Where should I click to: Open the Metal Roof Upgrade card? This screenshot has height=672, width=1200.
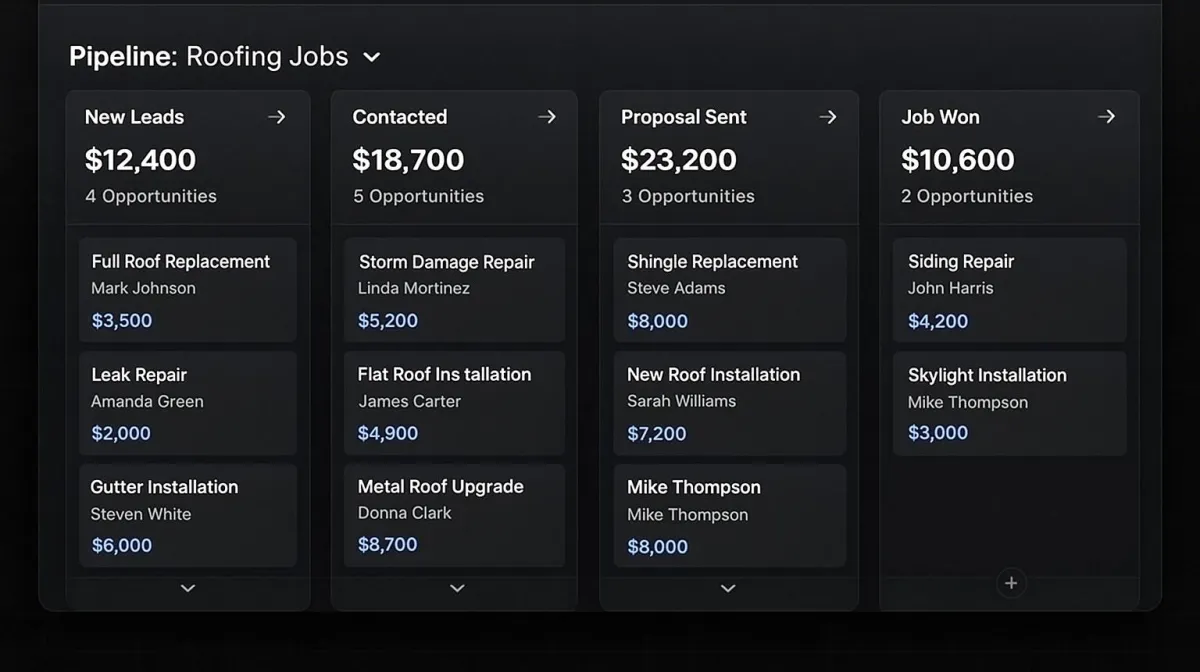coord(454,515)
